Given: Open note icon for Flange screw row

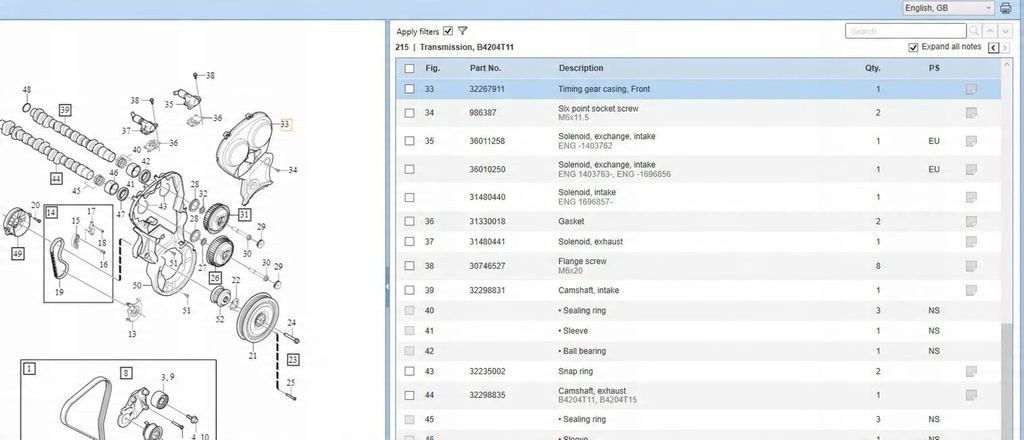Looking at the screenshot, I should click(x=970, y=266).
